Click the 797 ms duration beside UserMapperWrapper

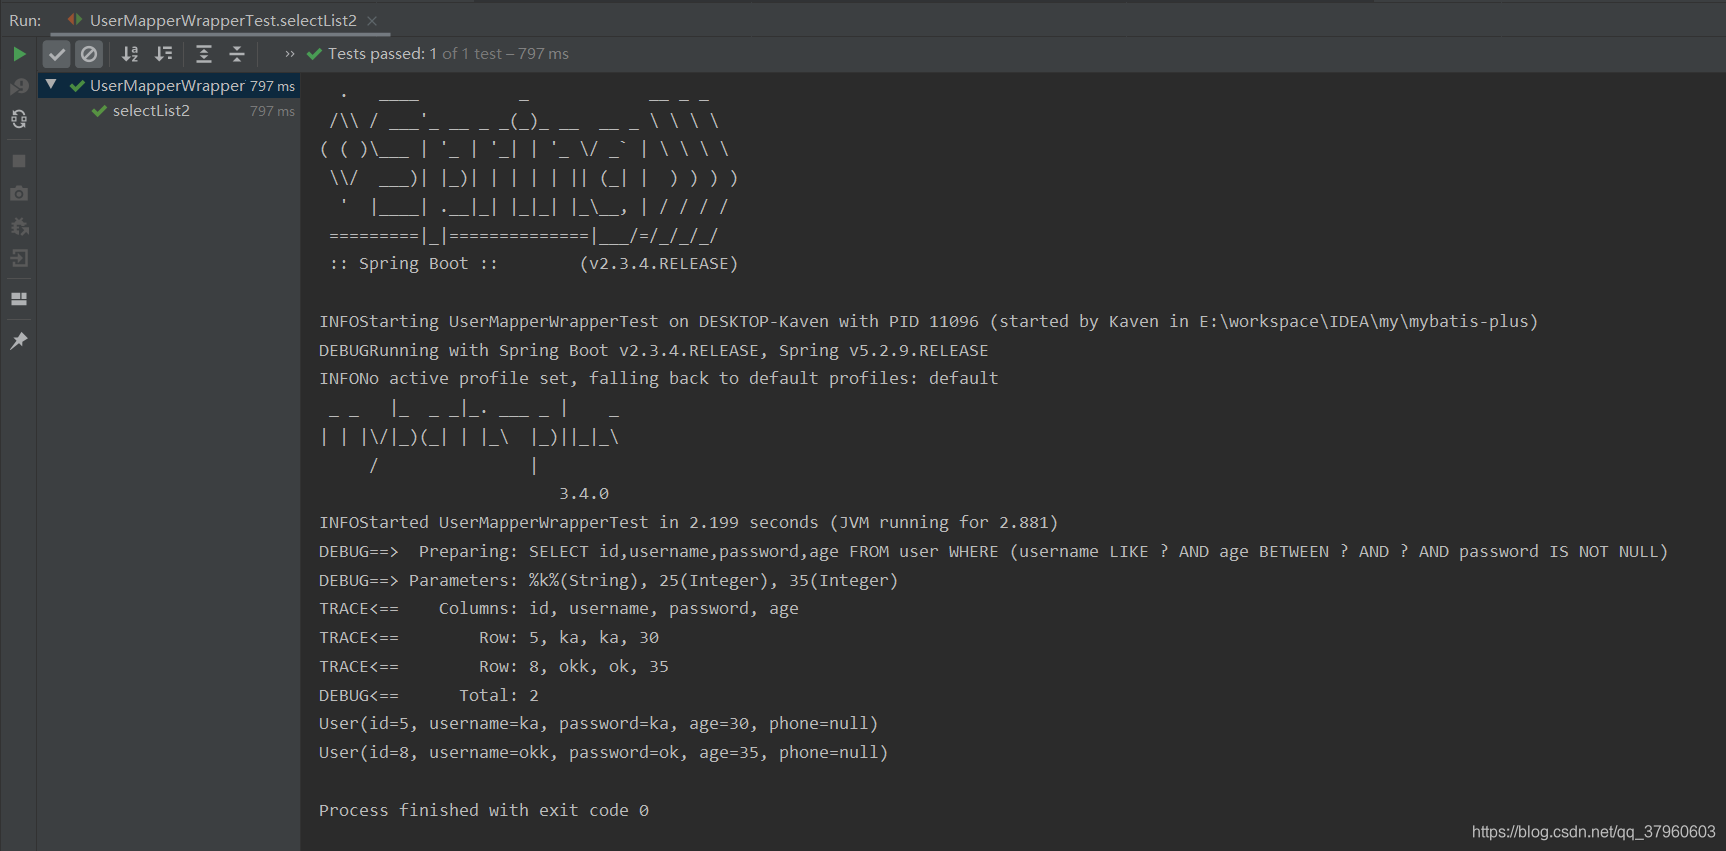click(272, 86)
